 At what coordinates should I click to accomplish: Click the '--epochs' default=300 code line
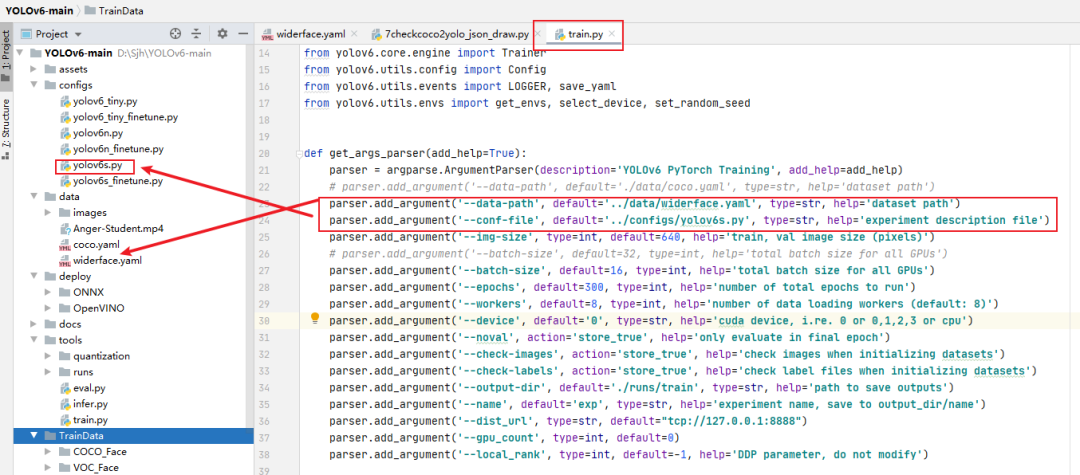point(622,287)
